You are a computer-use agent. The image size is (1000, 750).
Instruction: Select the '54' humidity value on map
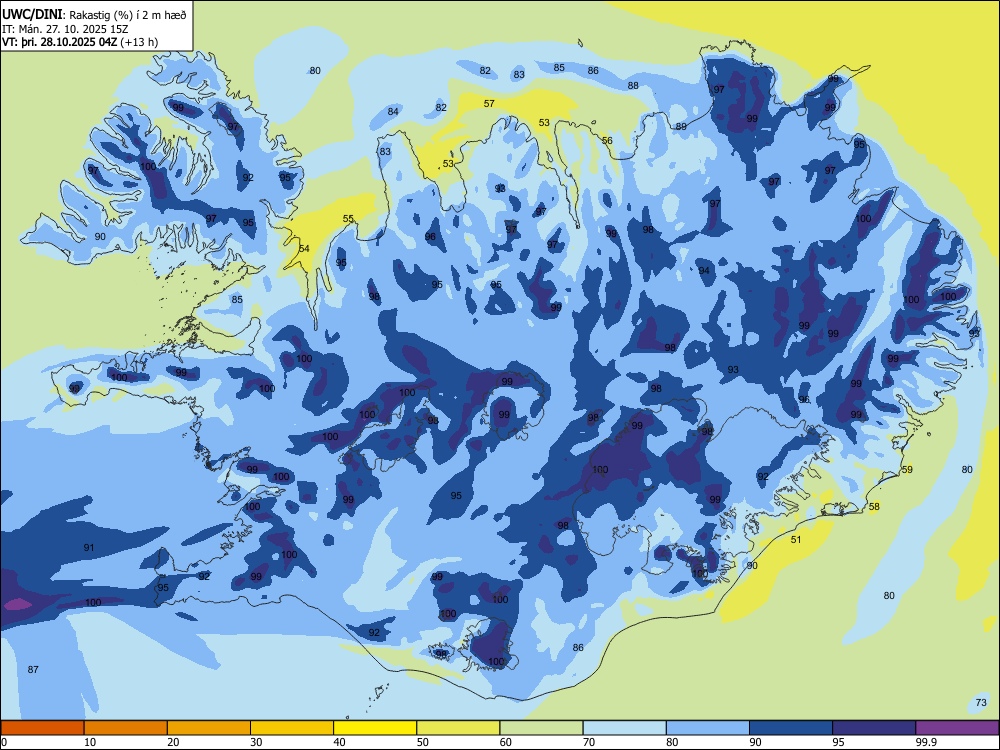point(304,248)
